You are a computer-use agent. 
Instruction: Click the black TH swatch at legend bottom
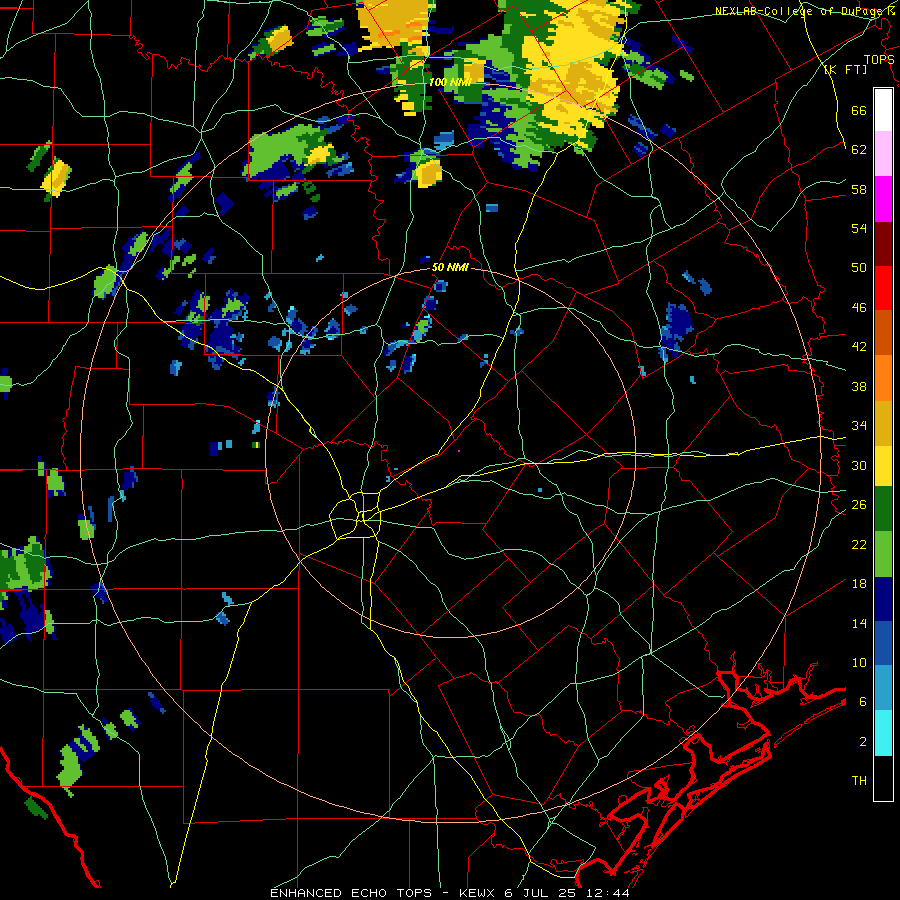click(x=883, y=778)
